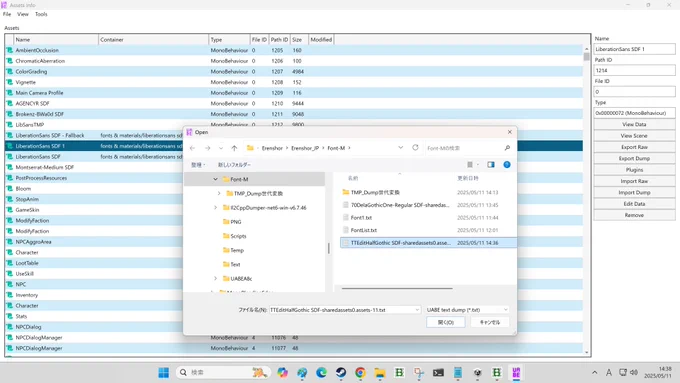Image resolution: width=680 pixels, height=383 pixels.
Task: Go up one folder level
Action: (x=234, y=148)
